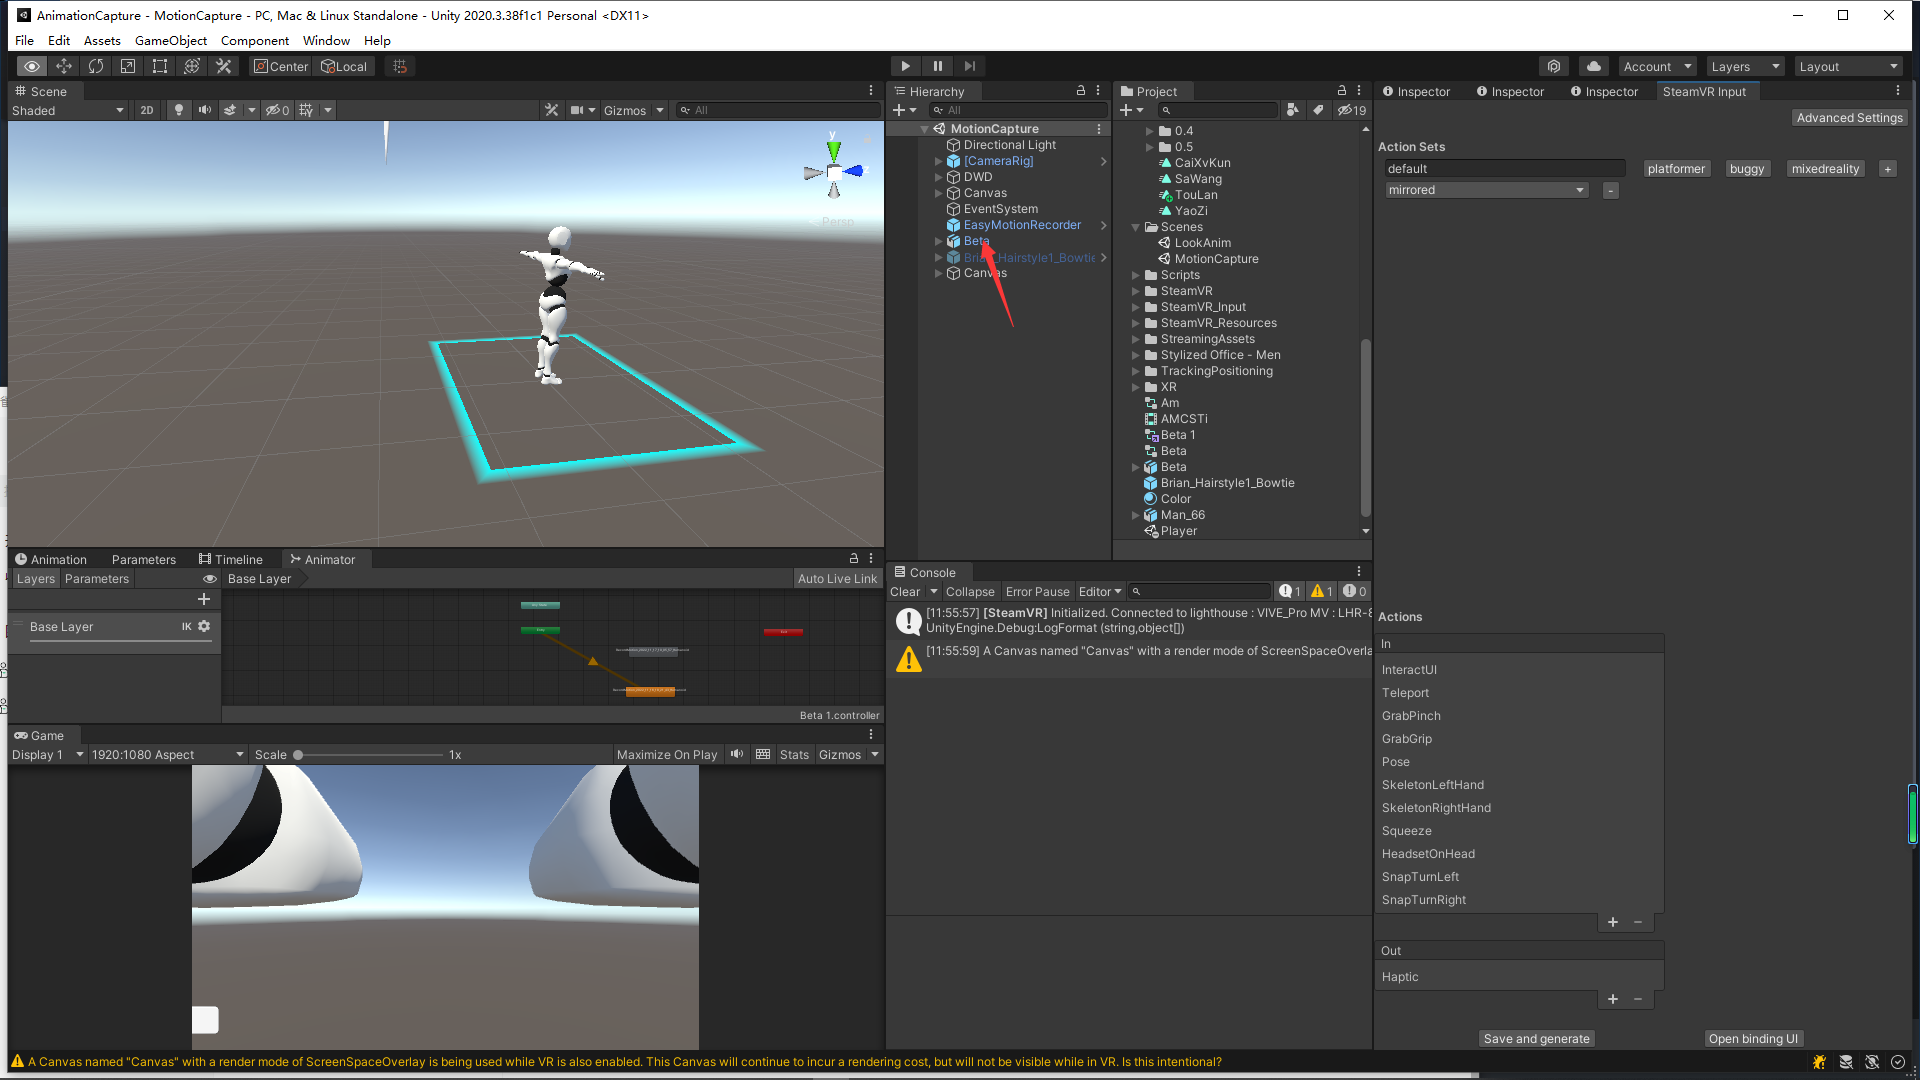Viewport: 1920px width, 1080px height.
Task: Expand the SteamVR folder in Project
Action: (1136, 291)
